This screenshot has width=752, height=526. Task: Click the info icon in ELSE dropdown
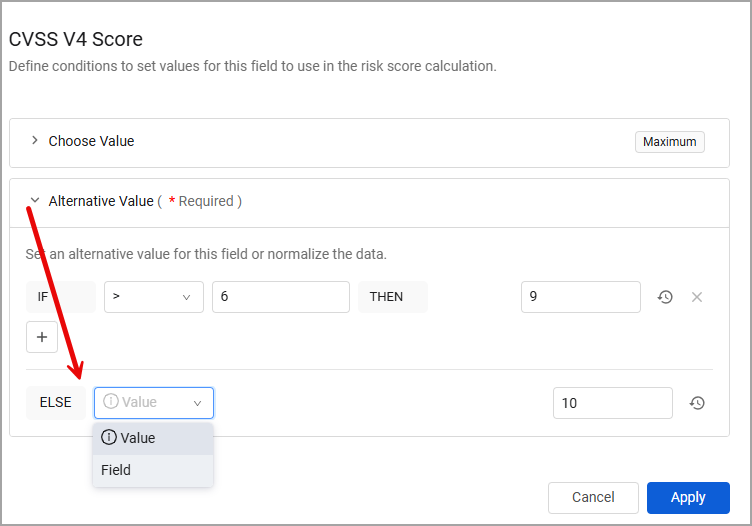111,402
